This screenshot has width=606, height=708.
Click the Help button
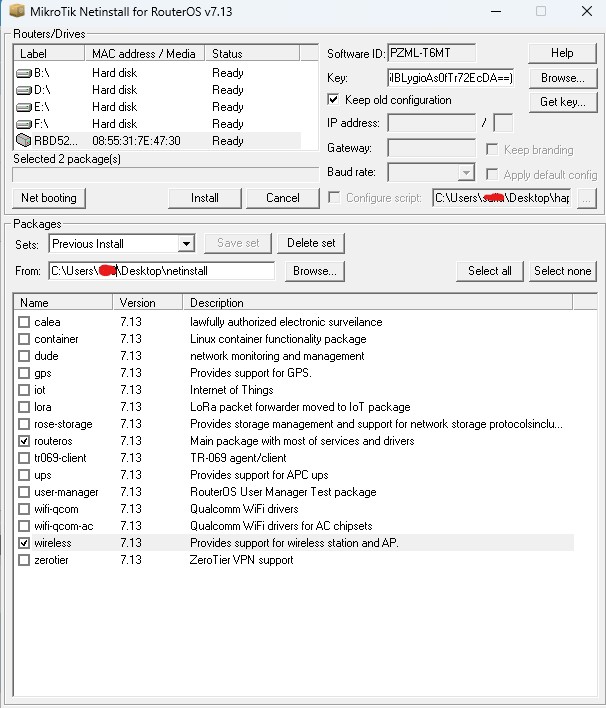coord(562,53)
